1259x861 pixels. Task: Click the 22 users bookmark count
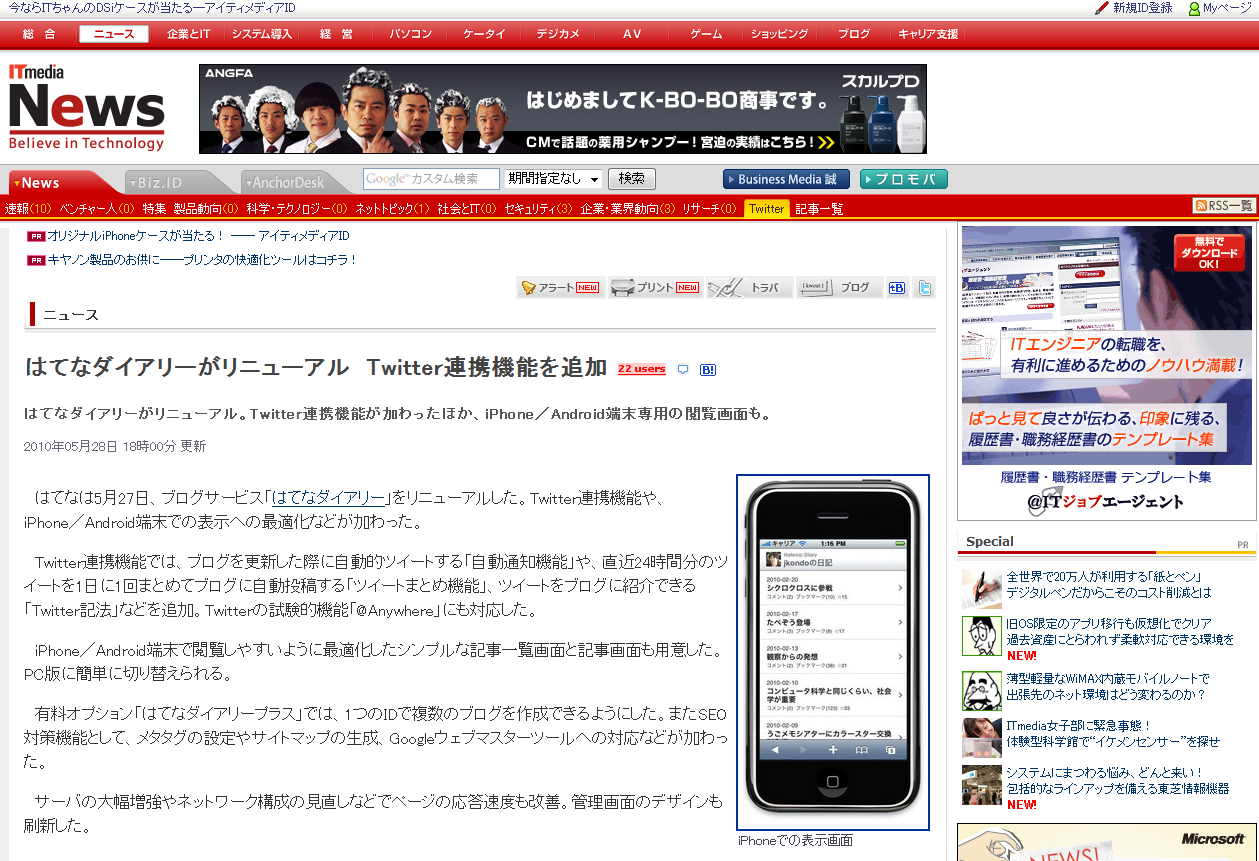642,369
